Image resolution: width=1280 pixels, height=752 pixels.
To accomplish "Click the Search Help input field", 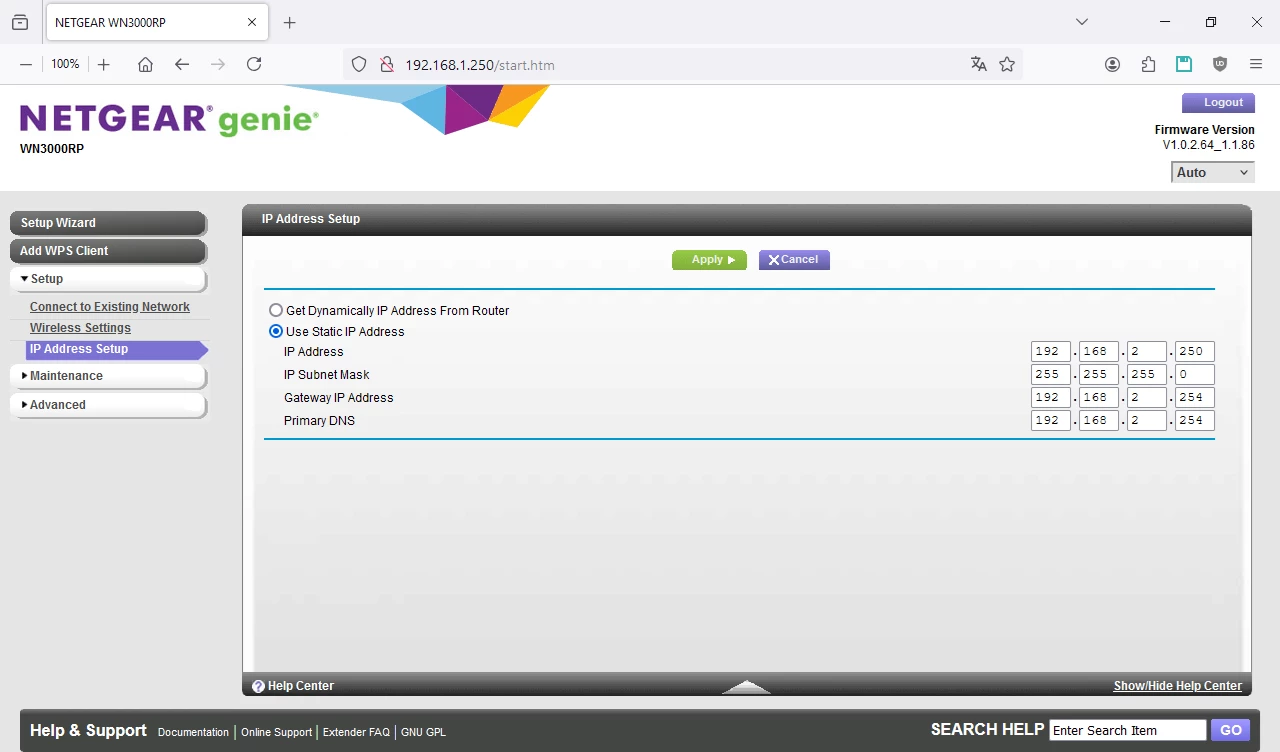I will pyautogui.click(x=1128, y=730).
